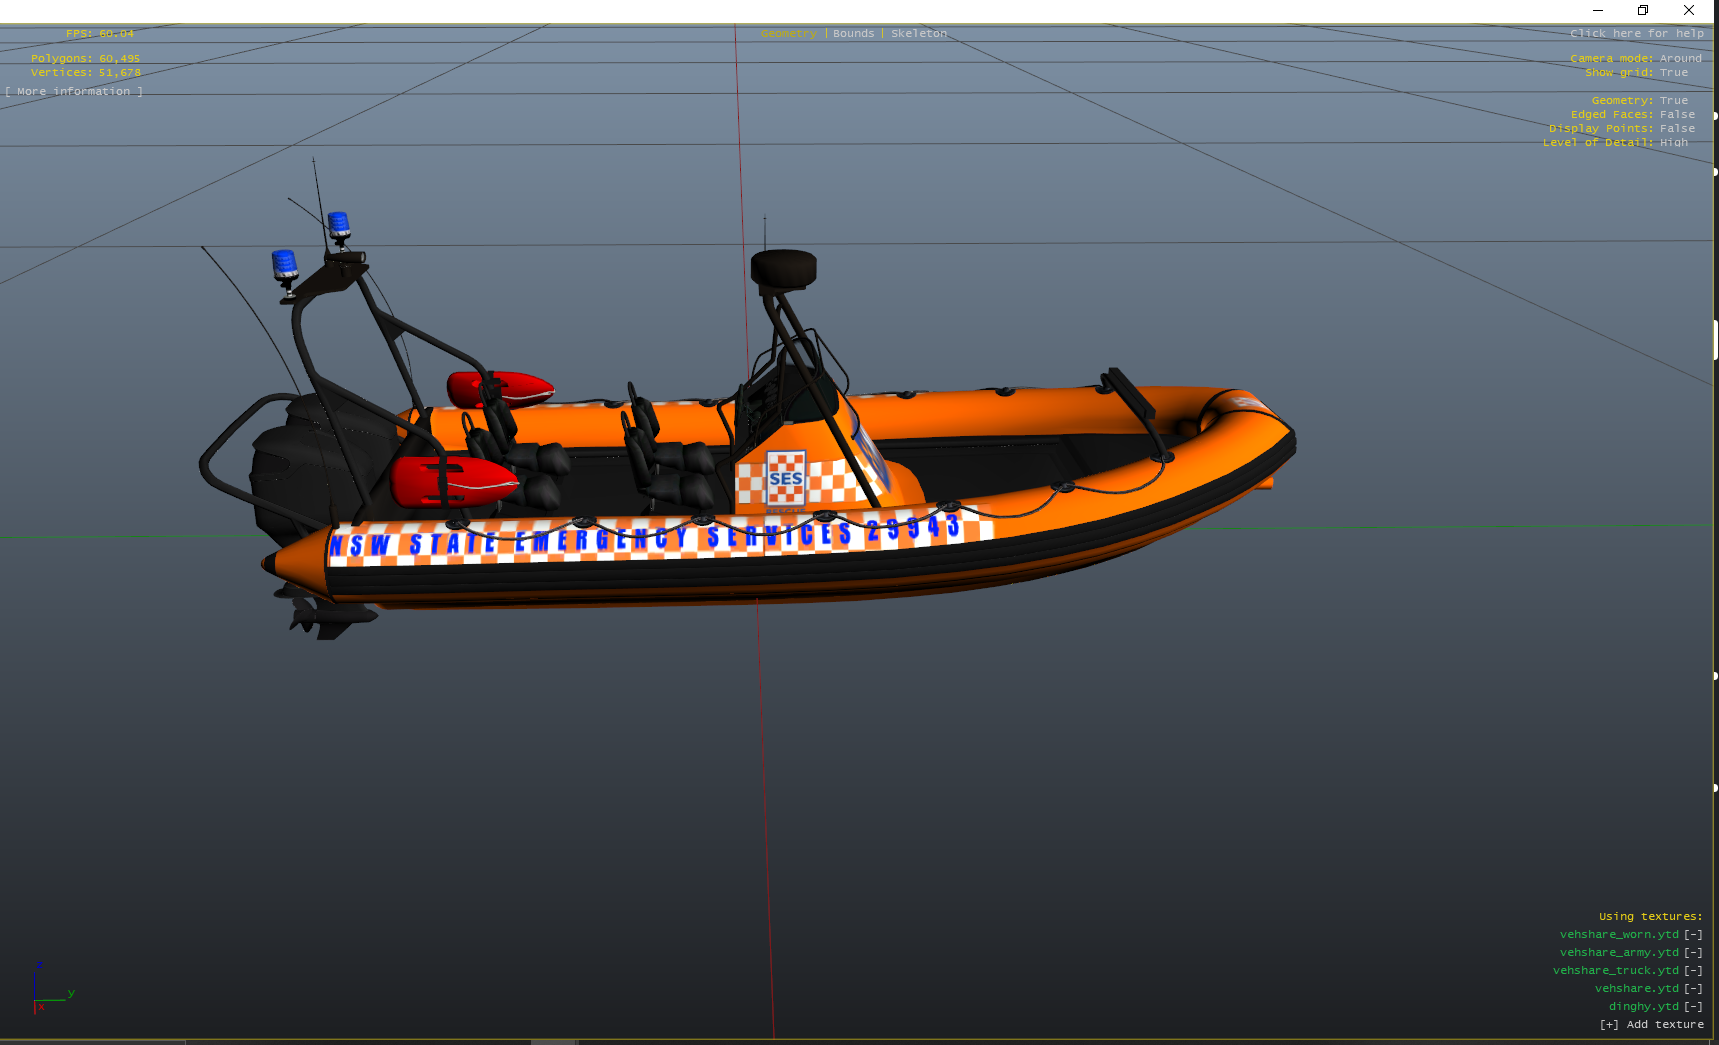
Task: Enable the Edged Faces option
Action: 1677,115
